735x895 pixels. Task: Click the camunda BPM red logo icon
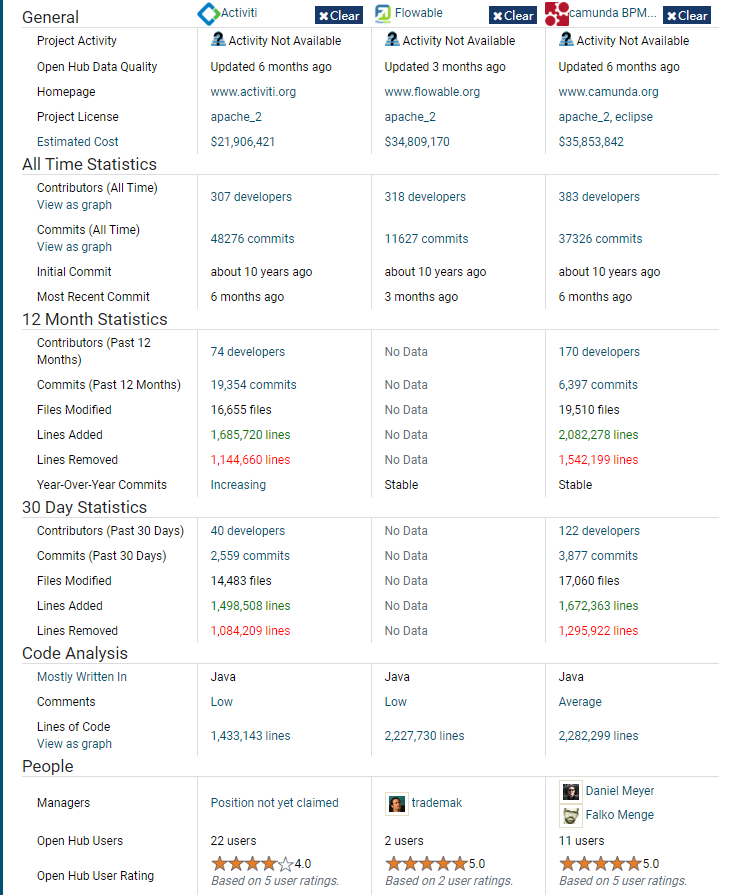tap(556, 14)
